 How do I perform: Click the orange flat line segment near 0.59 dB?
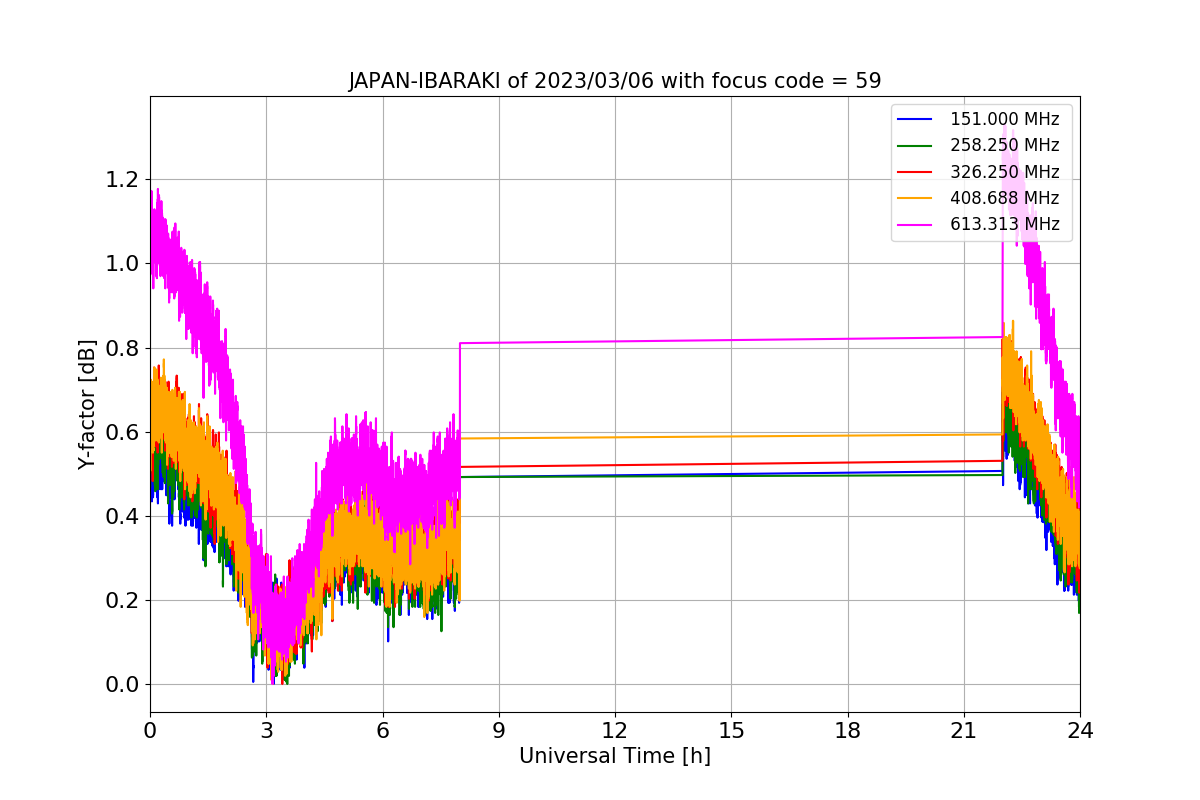coord(731,436)
